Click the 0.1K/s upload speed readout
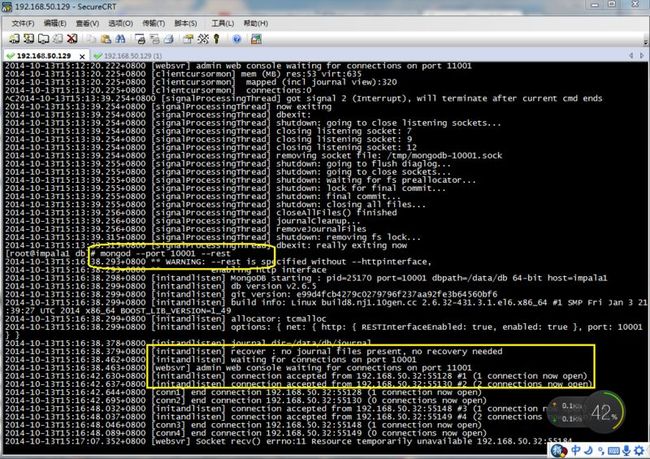 572,406
